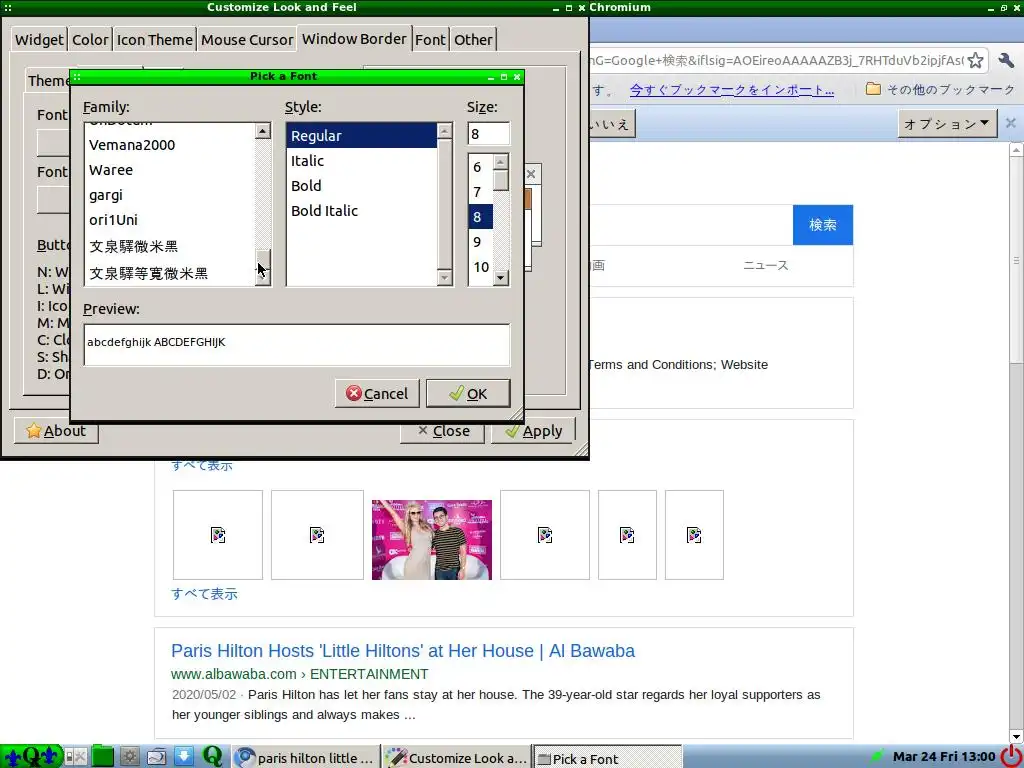This screenshot has width=1024, height=768.
Task: Click the font Preview text field
Action: (x=296, y=345)
